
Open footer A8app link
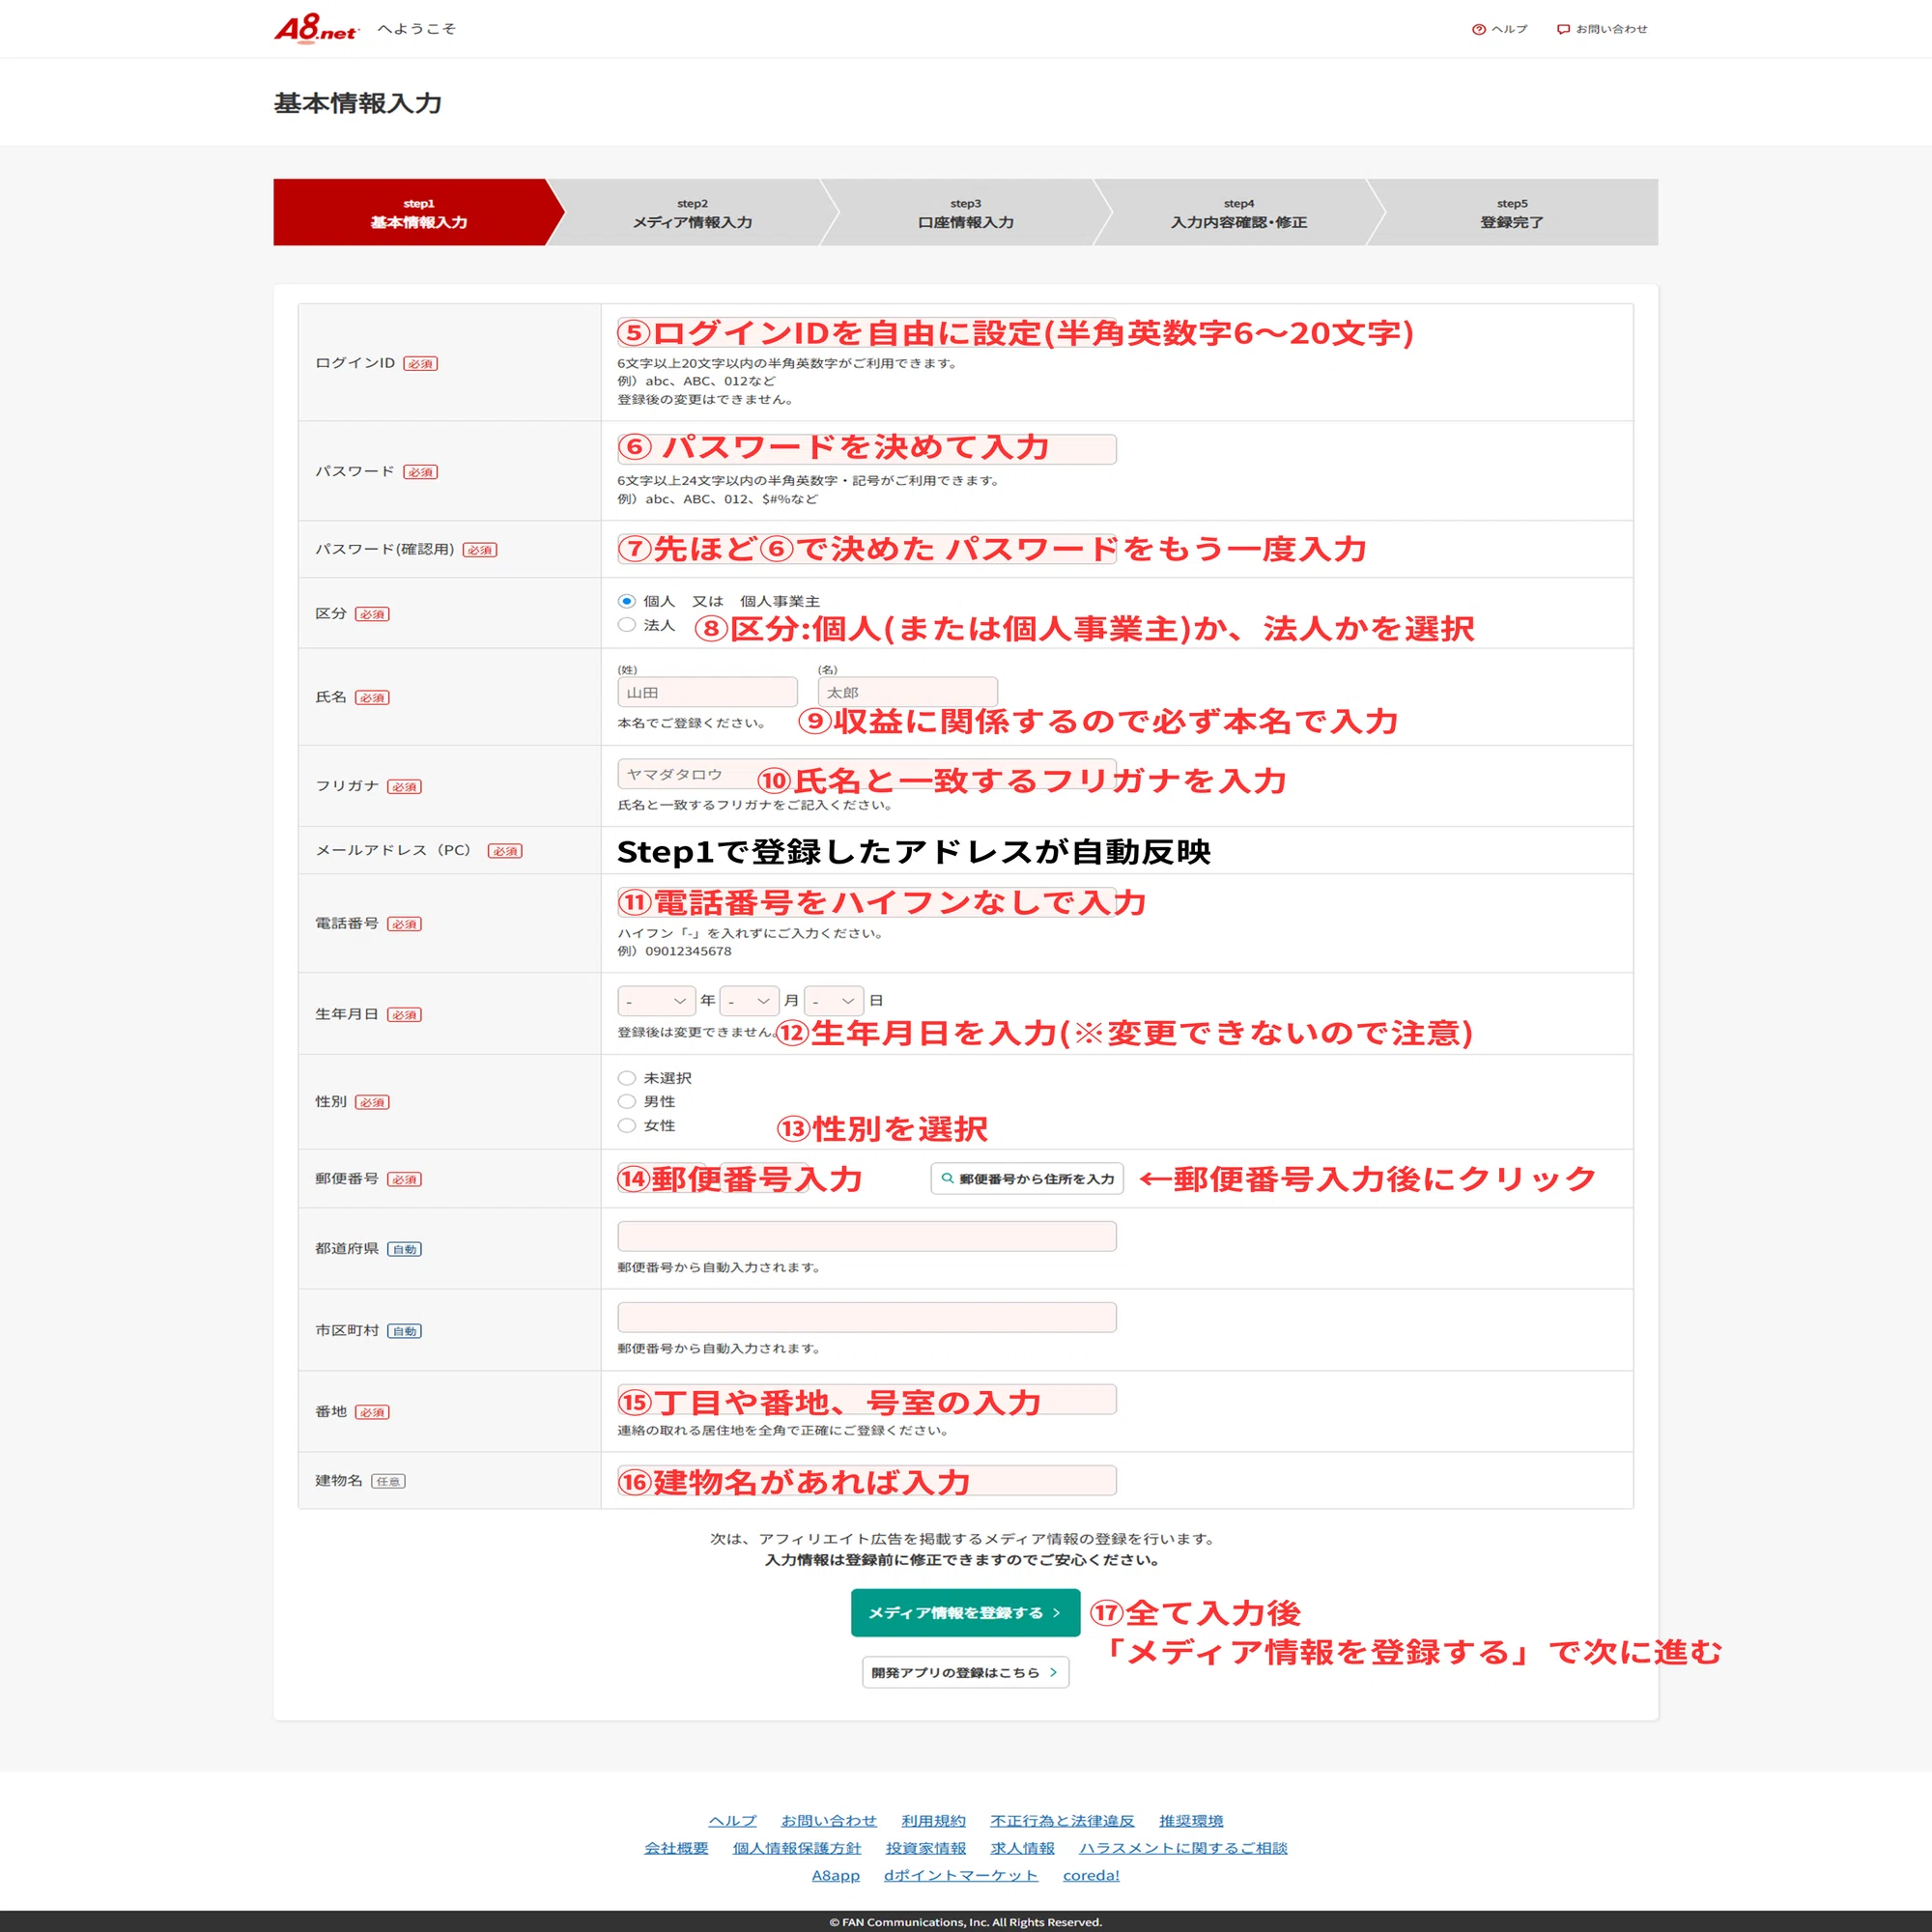836,1875
